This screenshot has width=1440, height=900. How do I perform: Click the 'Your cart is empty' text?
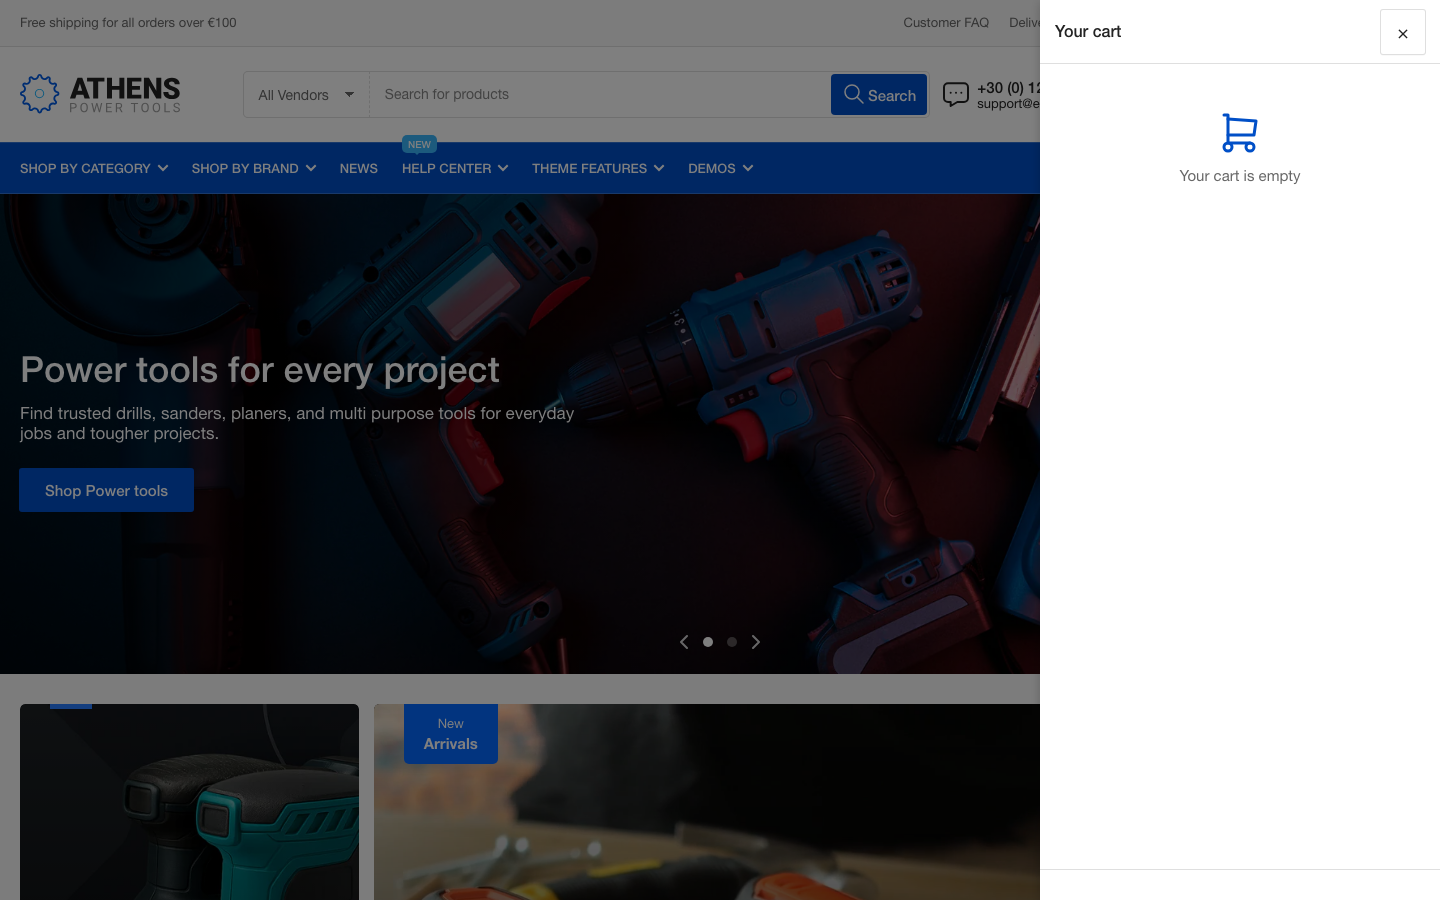1240,176
